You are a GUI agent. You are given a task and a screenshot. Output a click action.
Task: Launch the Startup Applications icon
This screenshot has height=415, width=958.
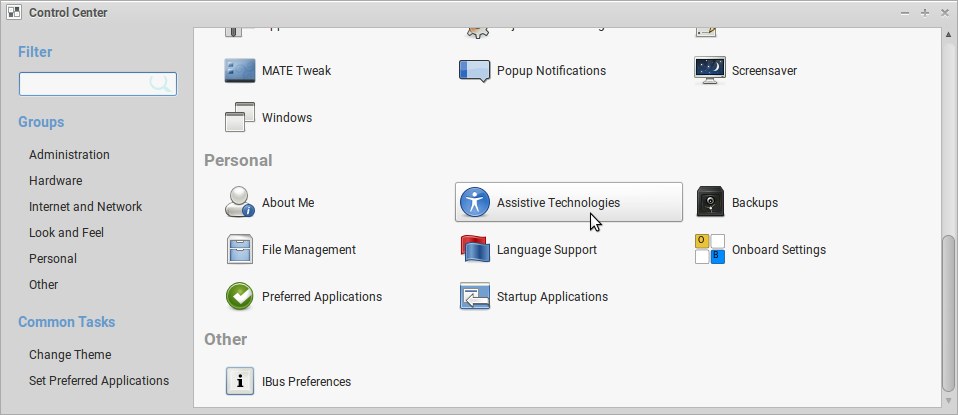[x=475, y=296]
